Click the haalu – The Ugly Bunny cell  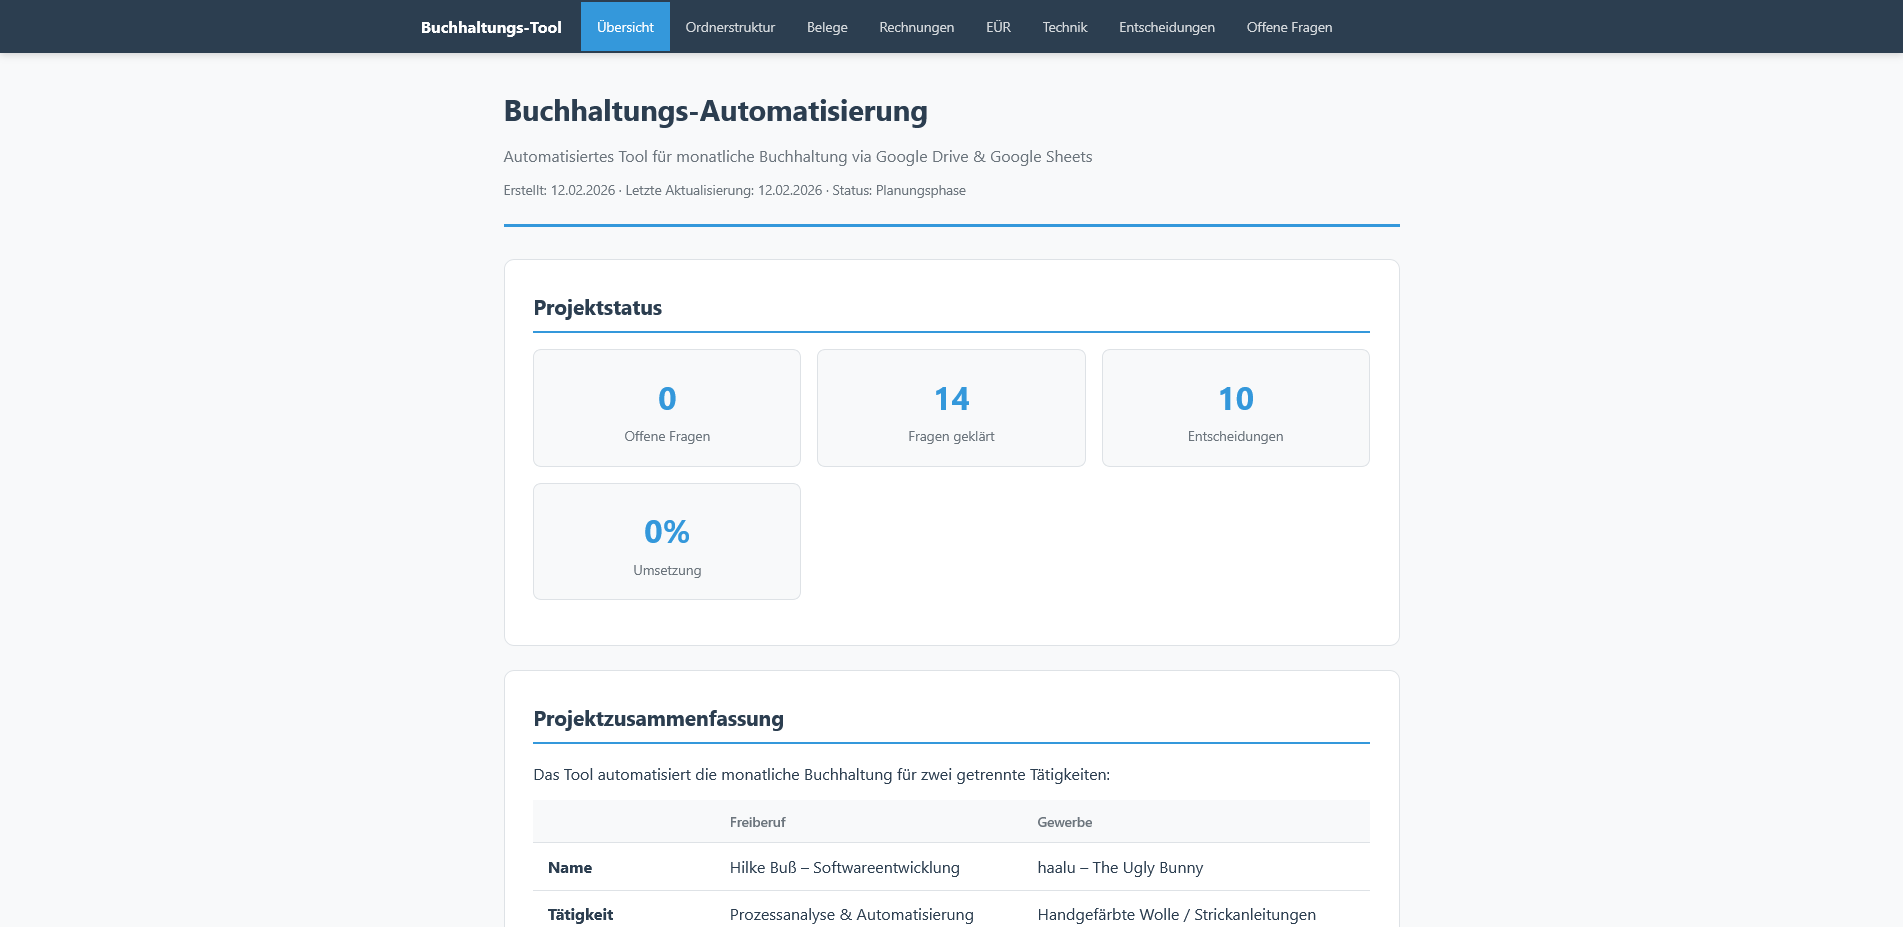[1120, 868]
